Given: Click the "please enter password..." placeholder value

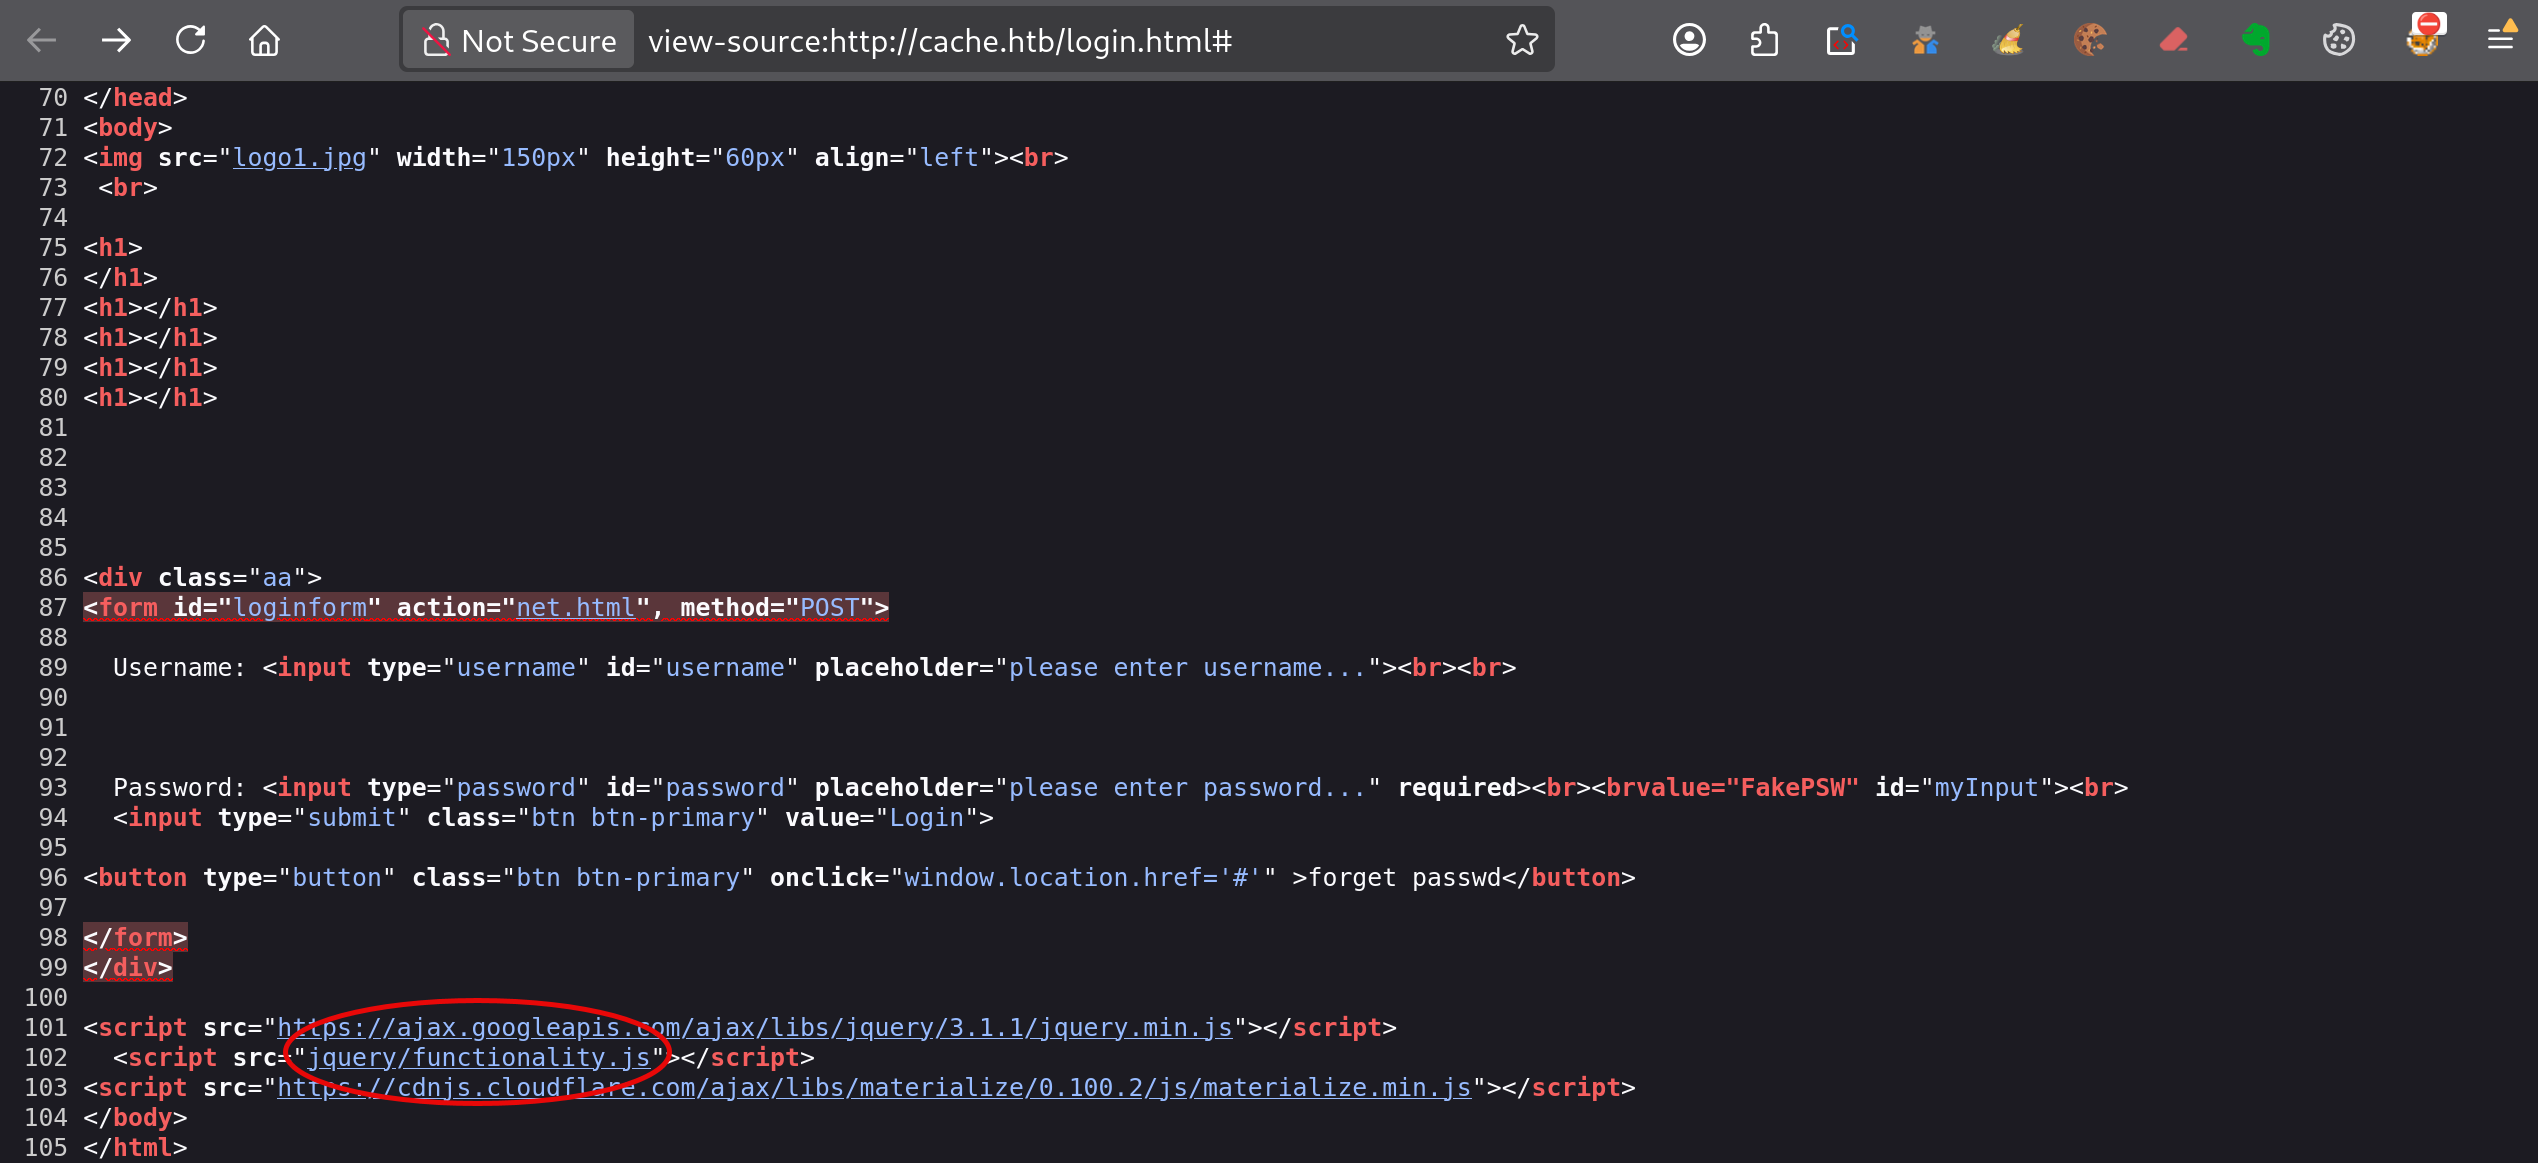Looking at the screenshot, I should [1187, 788].
